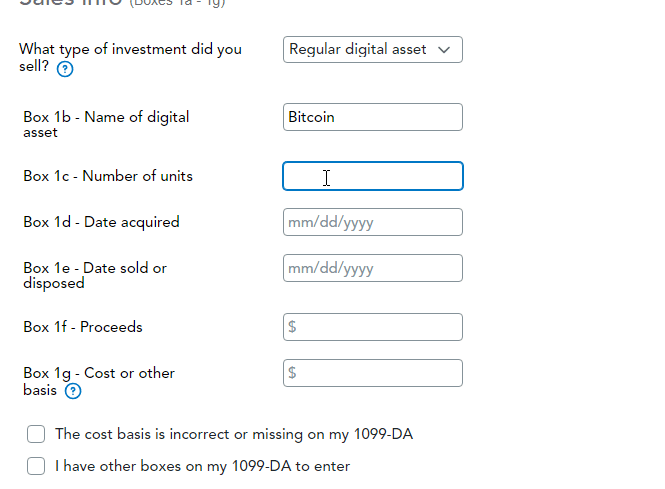The image size is (665, 489).
Task: Click the 'Box 1d - Date acquired' label
Action: click(101, 222)
